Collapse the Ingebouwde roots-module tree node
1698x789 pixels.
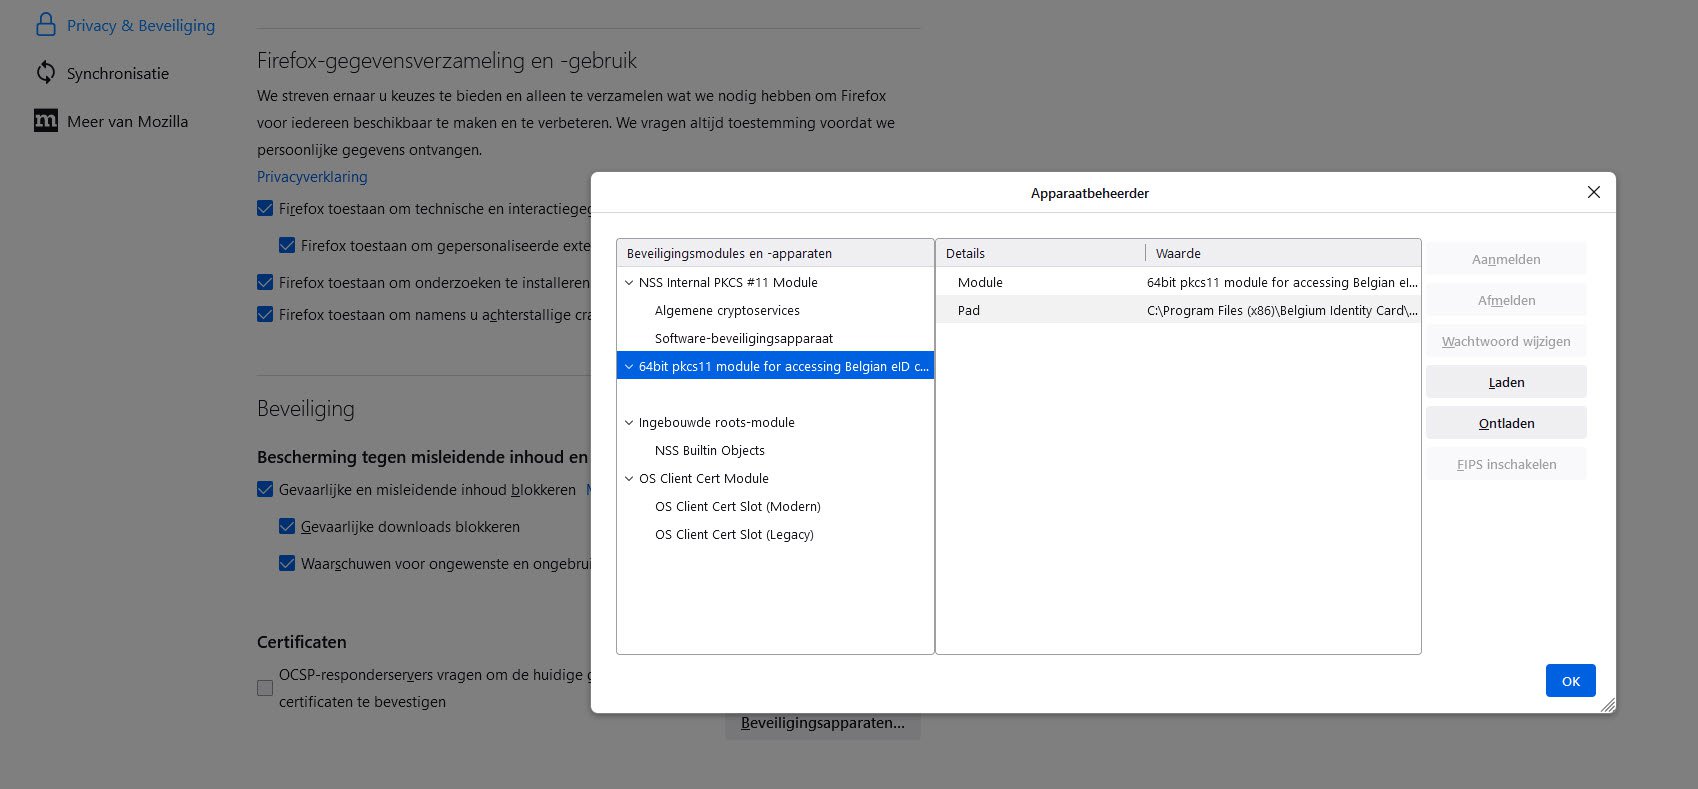(x=629, y=422)
